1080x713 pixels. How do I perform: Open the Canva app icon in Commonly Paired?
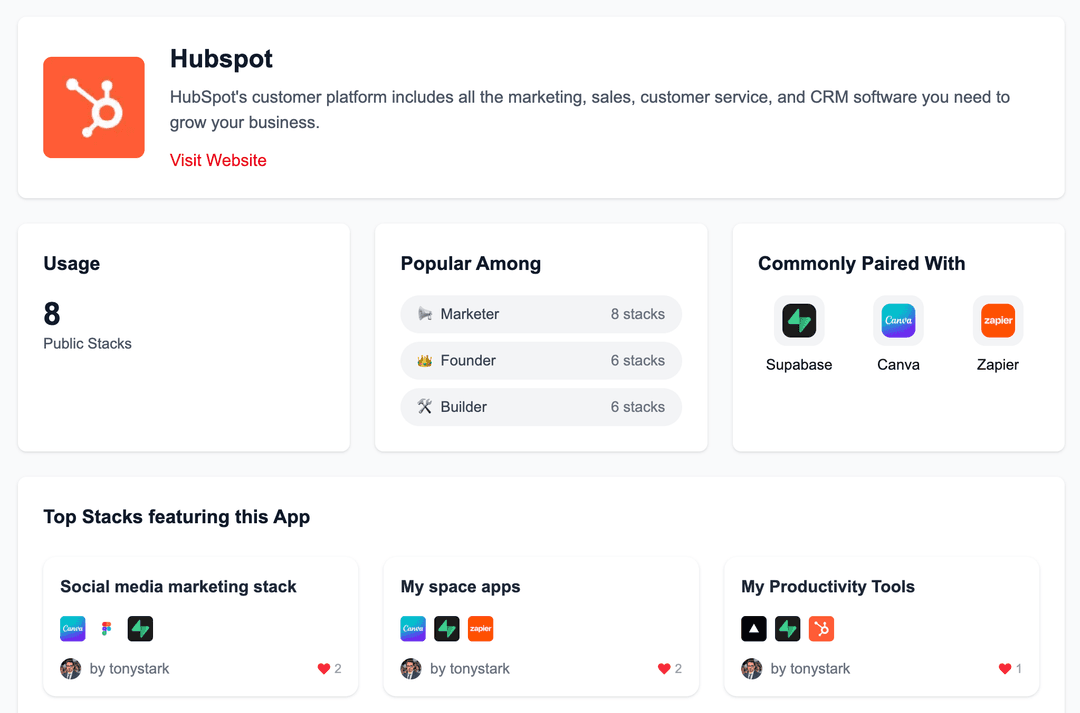[x=898, y=320]
